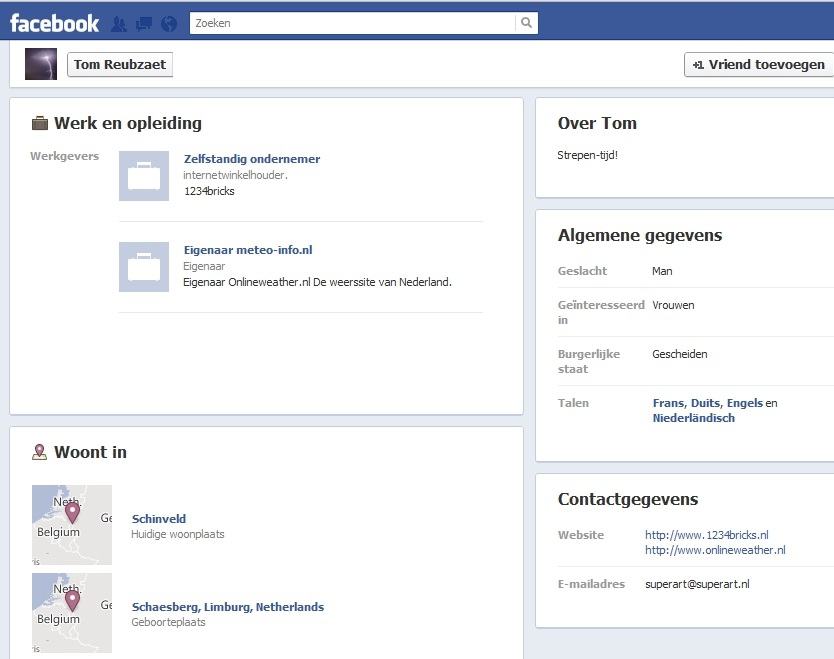Screen dimensions: 834x659
Task: Open Eigenaar meteo-info.nl link
Action: click(x=248, y=250)
